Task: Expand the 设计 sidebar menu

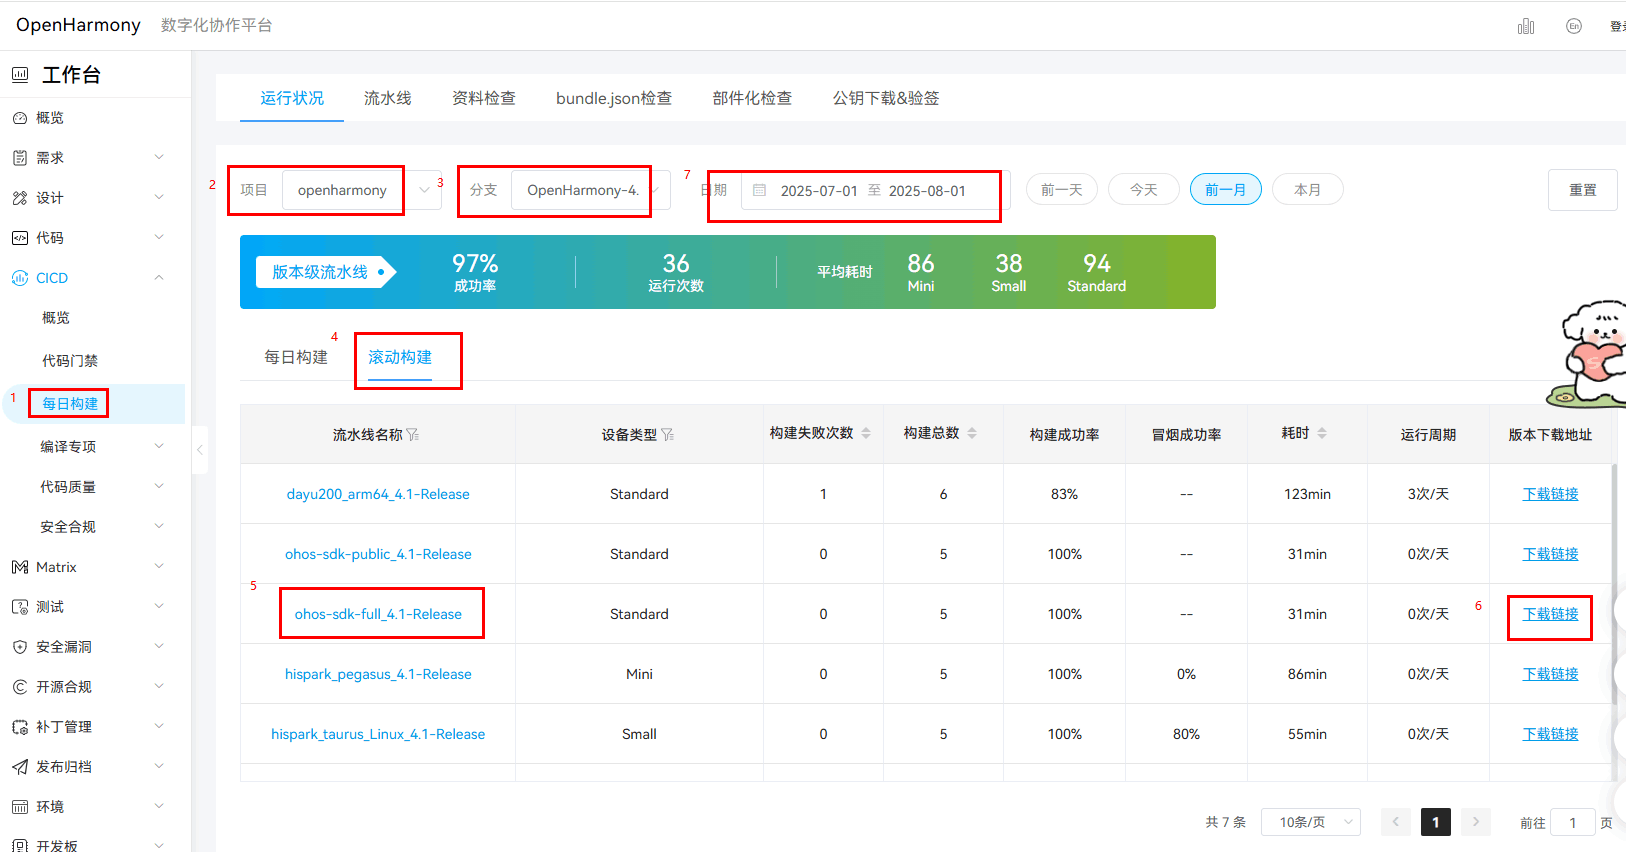Action: click(x=159, y=197)
